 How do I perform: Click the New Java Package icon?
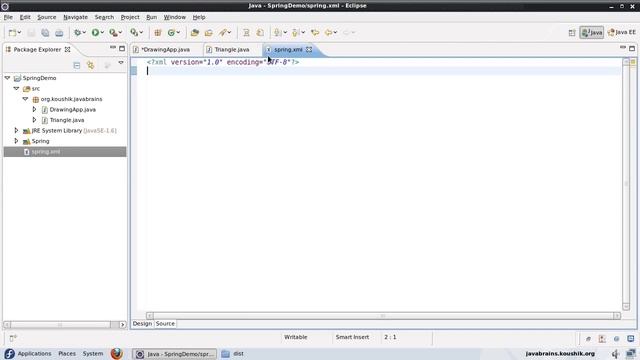point(158,33)
